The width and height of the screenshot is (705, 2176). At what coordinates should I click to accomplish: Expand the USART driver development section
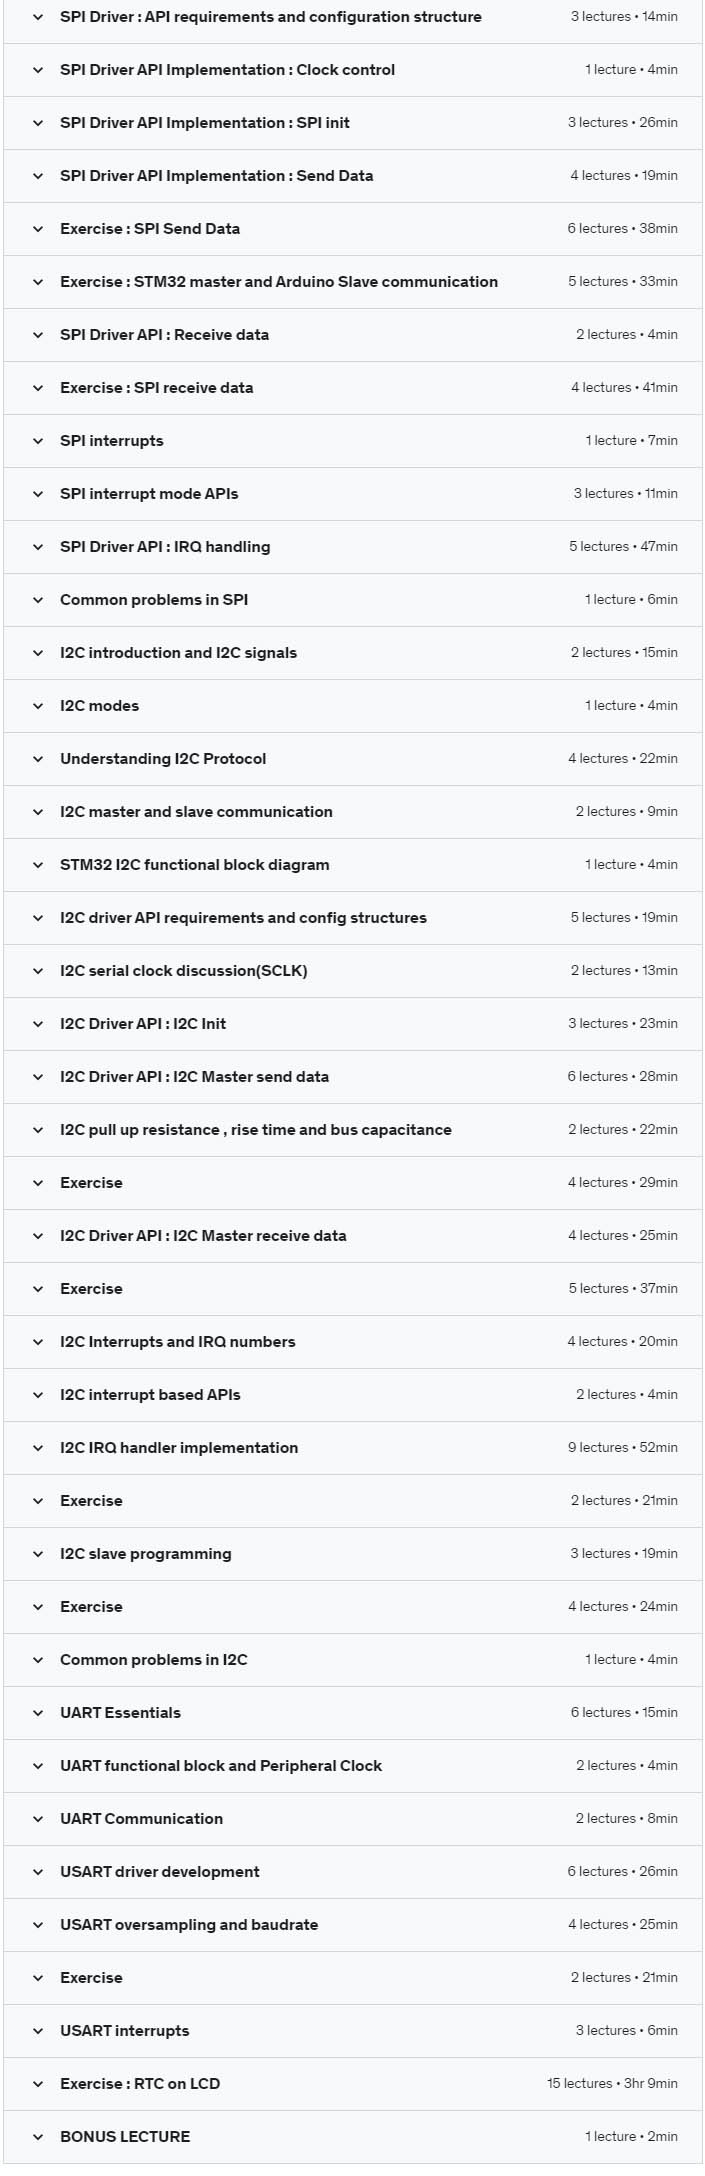pos(353,1872)
